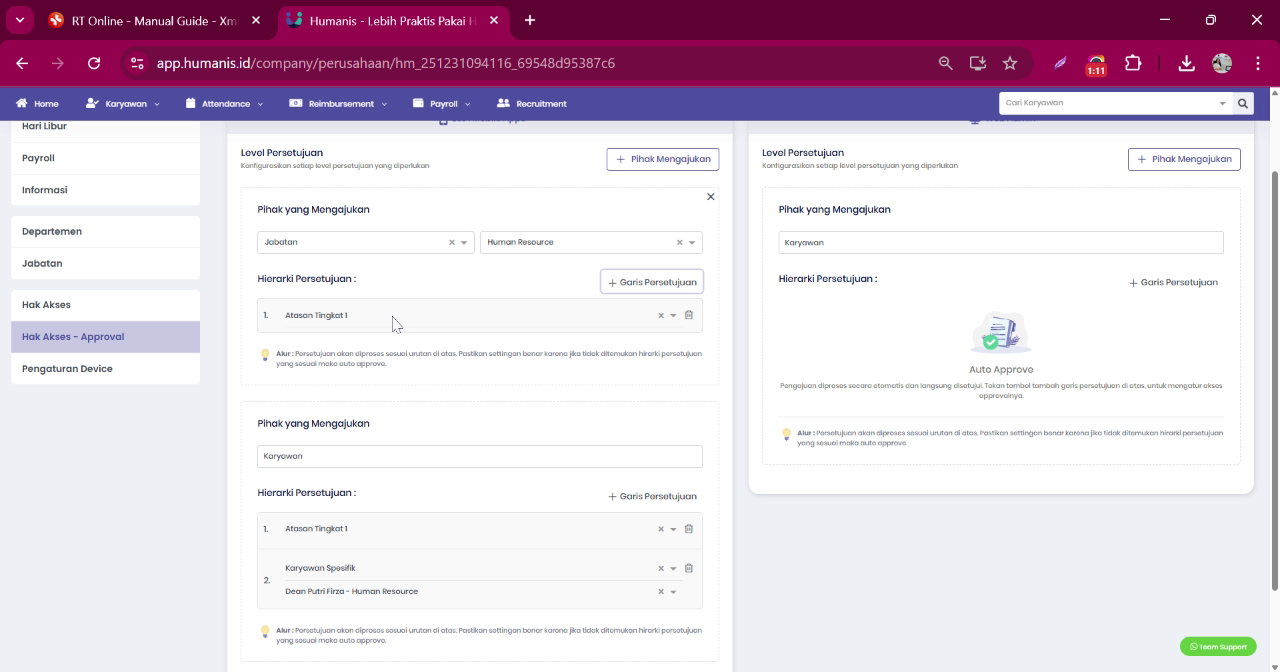Close the RT Online Manual Guide tab
The width and height of the screenshot is (1280, 672).
tap(257, 20)
